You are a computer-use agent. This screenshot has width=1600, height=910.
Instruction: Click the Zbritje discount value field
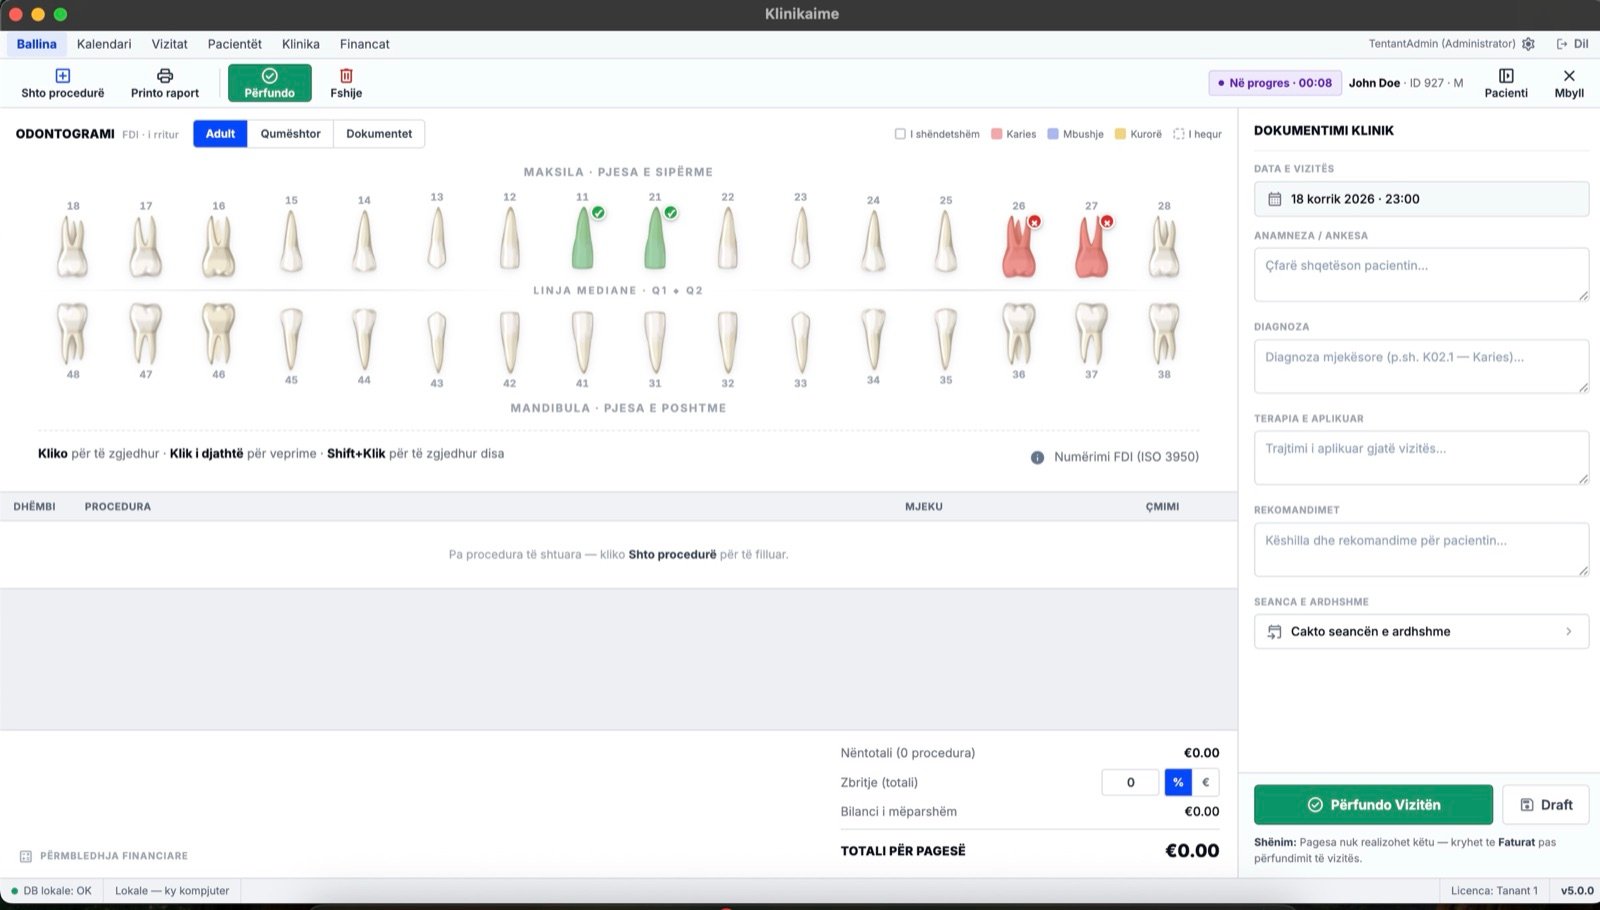point(1130,782)
